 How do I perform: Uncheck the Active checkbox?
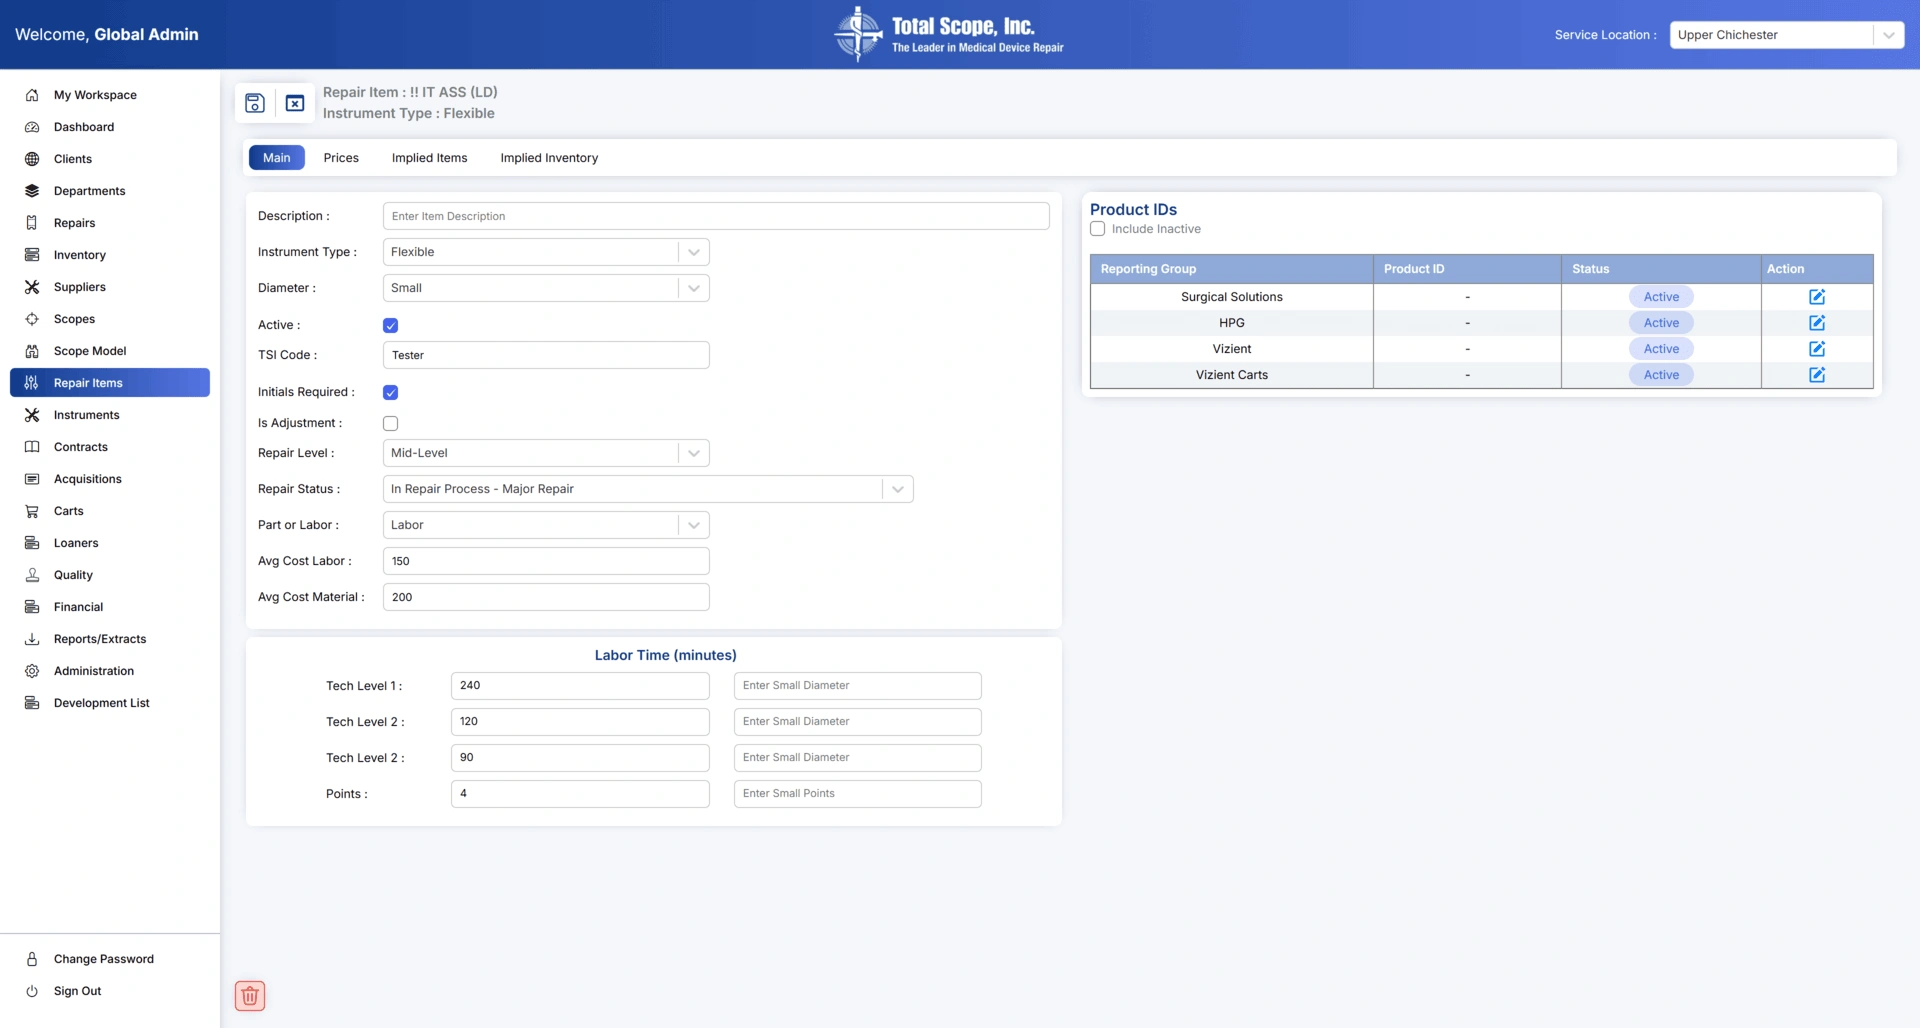(x=391, y=325)
